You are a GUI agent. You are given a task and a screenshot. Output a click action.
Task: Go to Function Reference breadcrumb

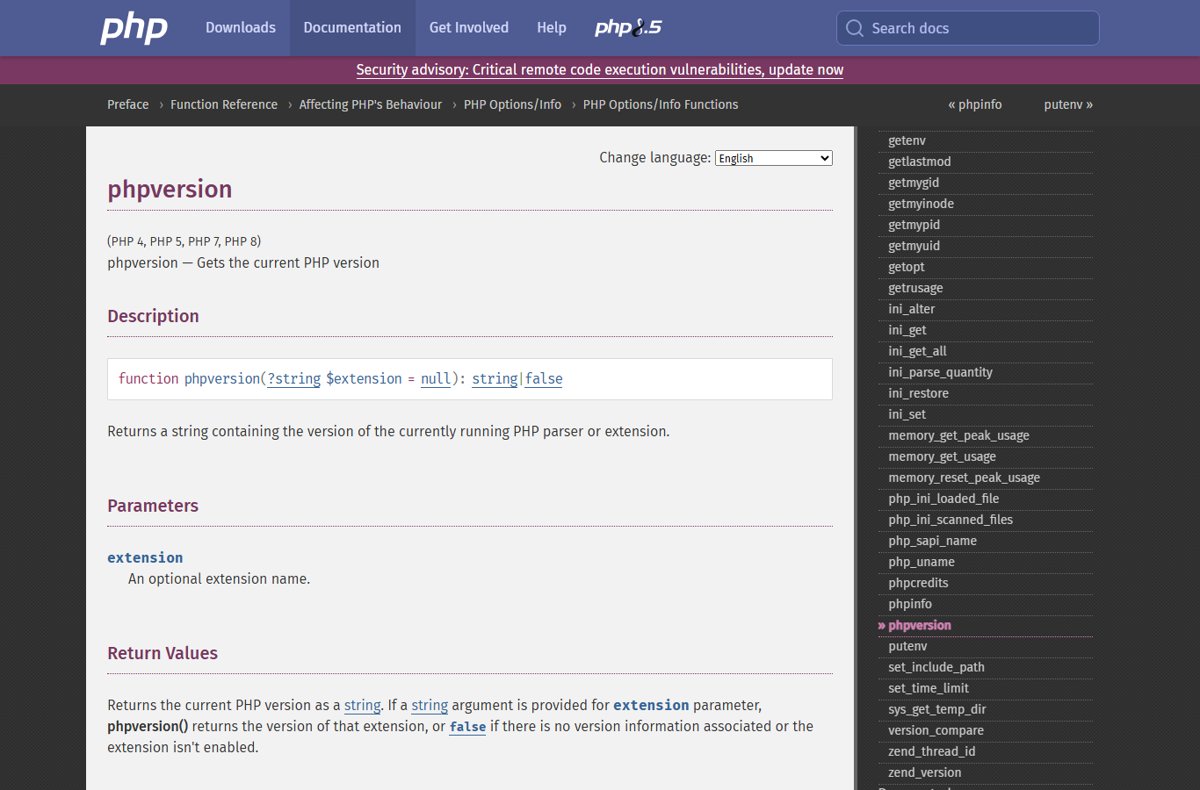click(x=224, y=104)
